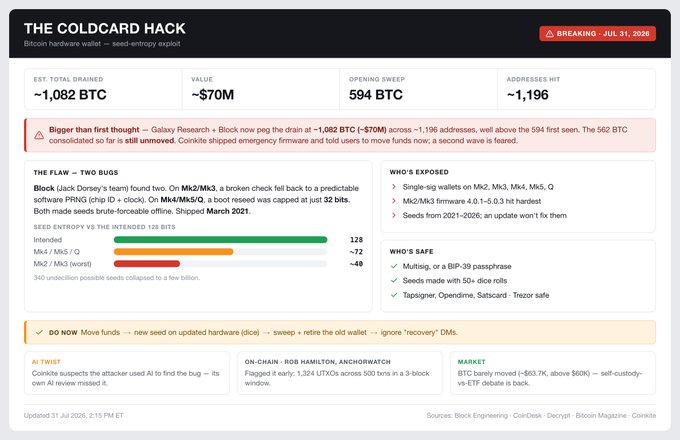The height and width of the screenshot is (440, 680).
Task: Click the 'Intended' row label
Action: [x=48, y=240]
